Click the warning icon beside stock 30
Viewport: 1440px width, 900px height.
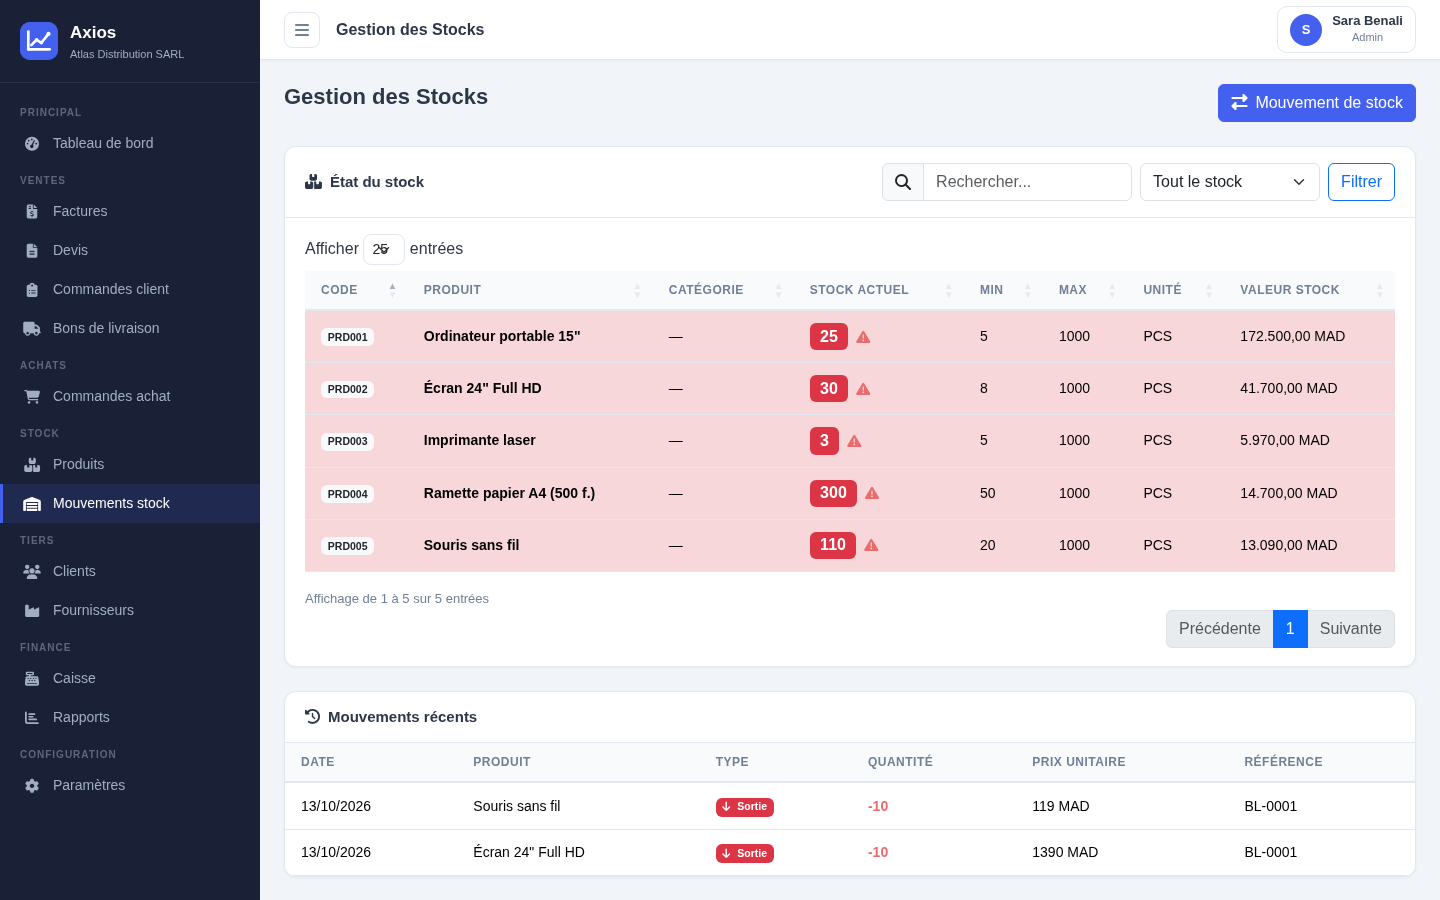(863, 389)
